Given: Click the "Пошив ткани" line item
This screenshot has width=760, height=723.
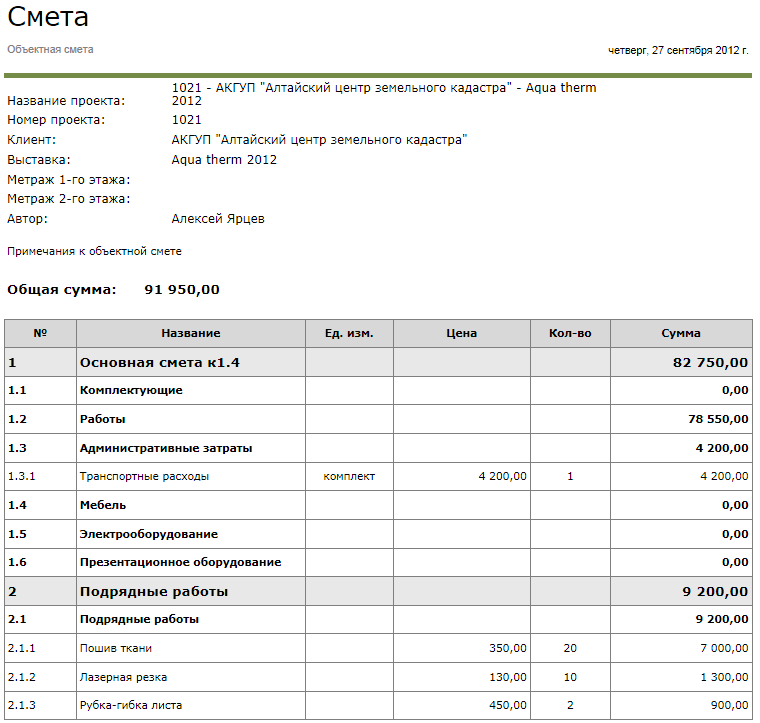Looking at the screenshot, I should click(x=115, y=648).
